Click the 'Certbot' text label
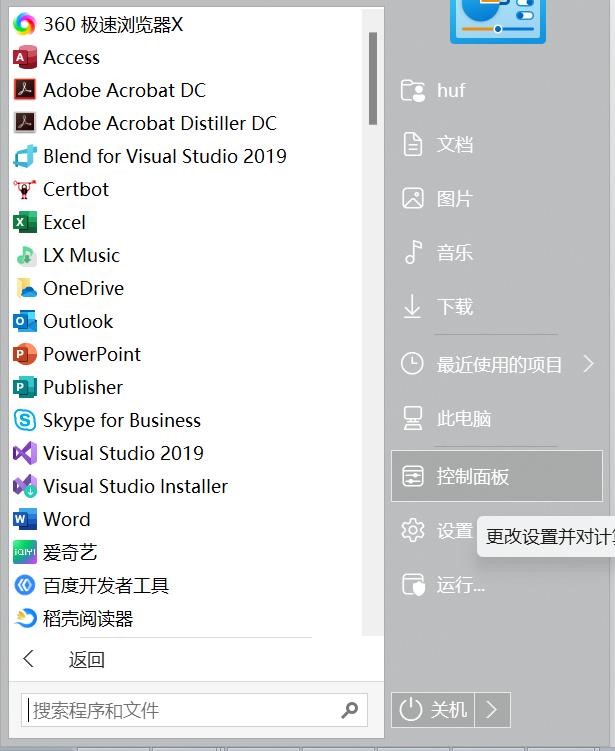This screenshot has height=751, width=615. click(x=76, y=189)
